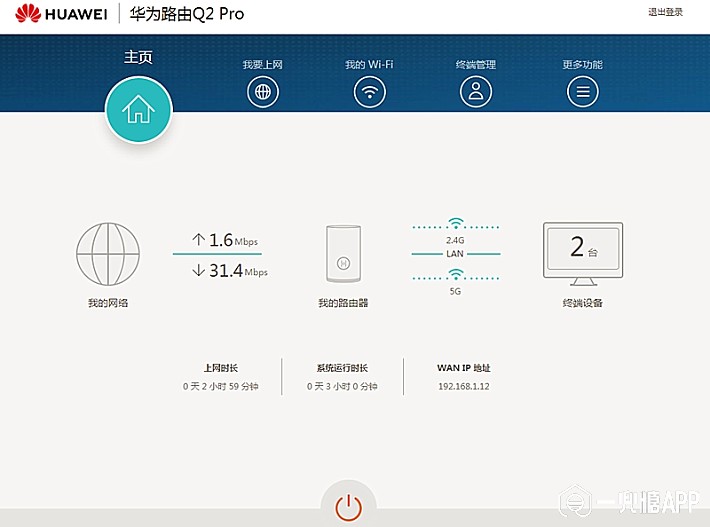710x527 pixels.
Task: Click the WAN IP address 192.168.1.12
Action: 463,386
